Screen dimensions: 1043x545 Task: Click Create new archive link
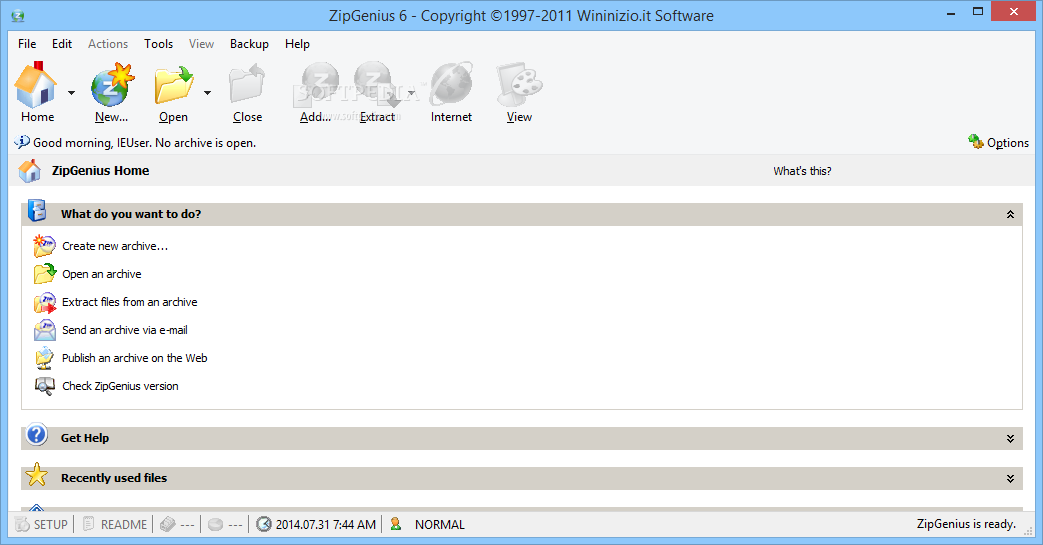115,246
